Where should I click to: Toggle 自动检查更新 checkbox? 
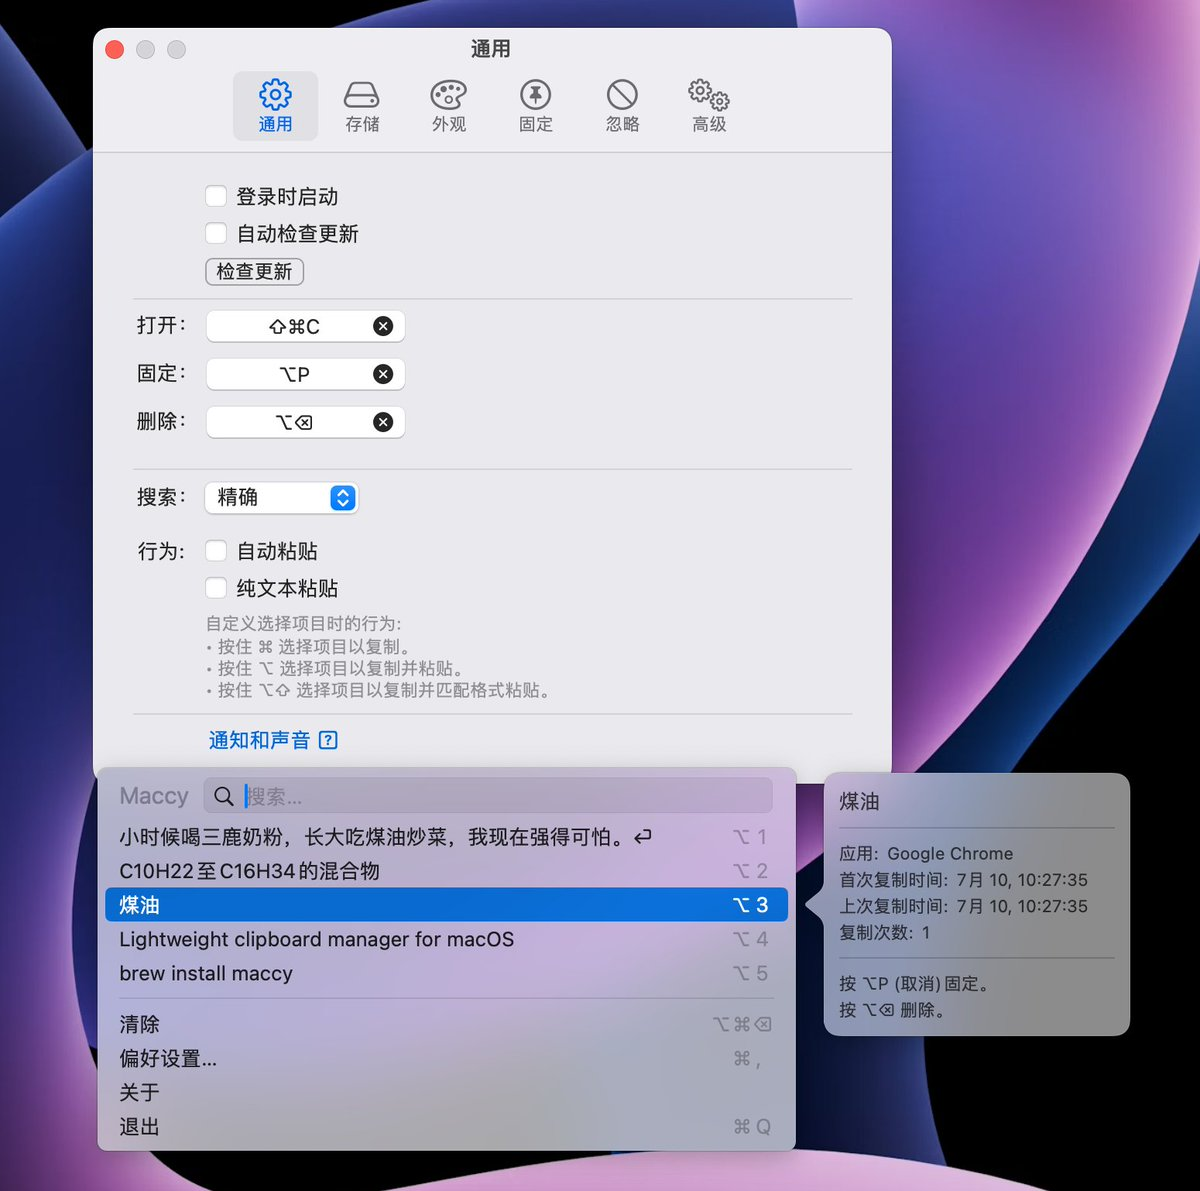216,233
